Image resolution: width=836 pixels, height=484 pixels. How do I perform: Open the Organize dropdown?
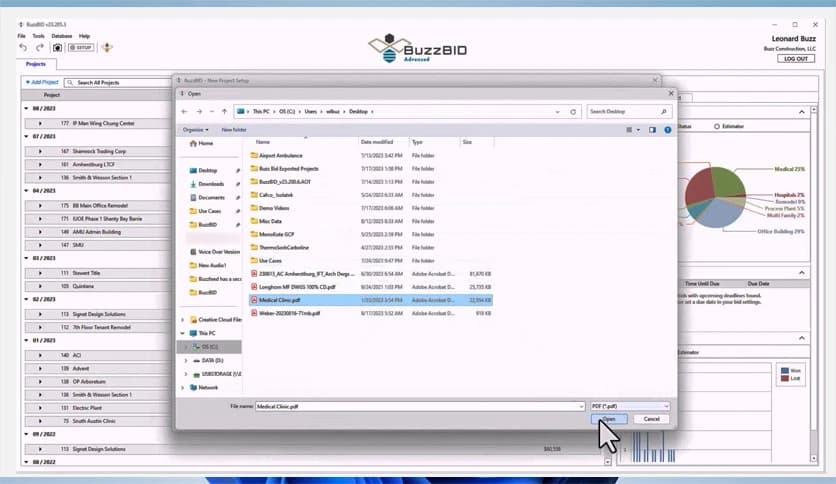[x=195, y=130]
